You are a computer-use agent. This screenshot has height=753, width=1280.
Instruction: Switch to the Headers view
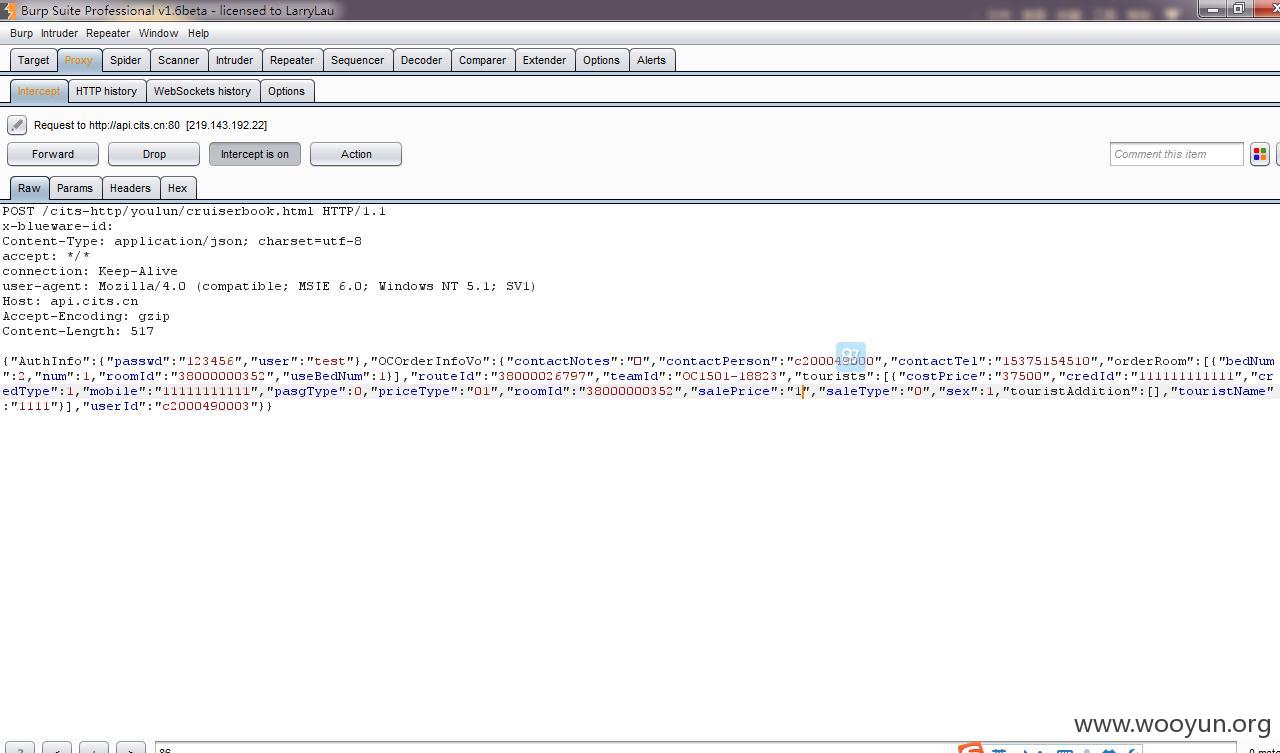coord(130,188)
